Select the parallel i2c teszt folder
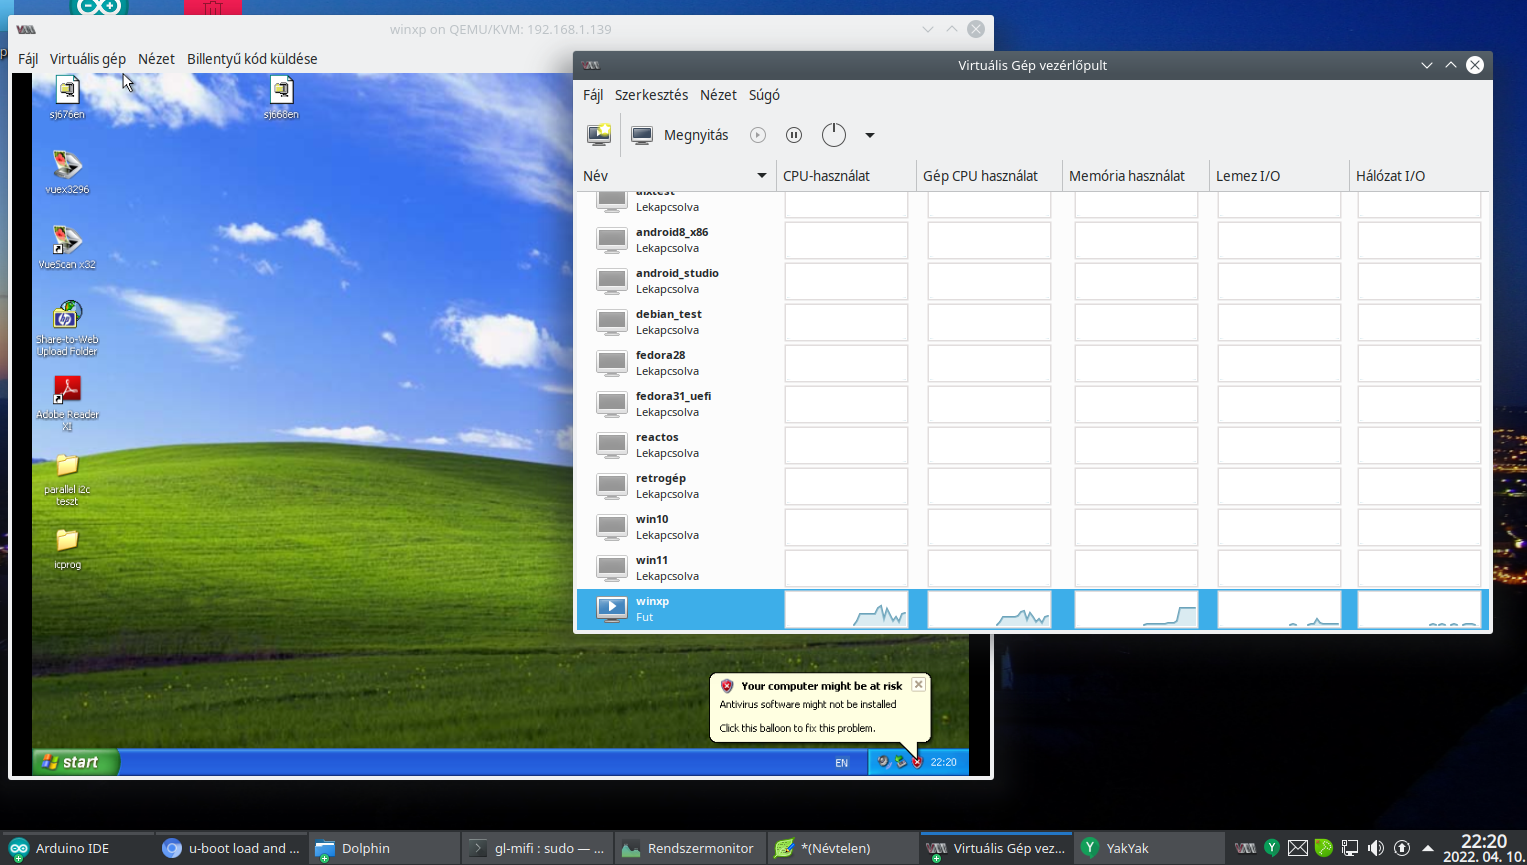The height and width of the screenshot is (865, 1527). (67, 479)
